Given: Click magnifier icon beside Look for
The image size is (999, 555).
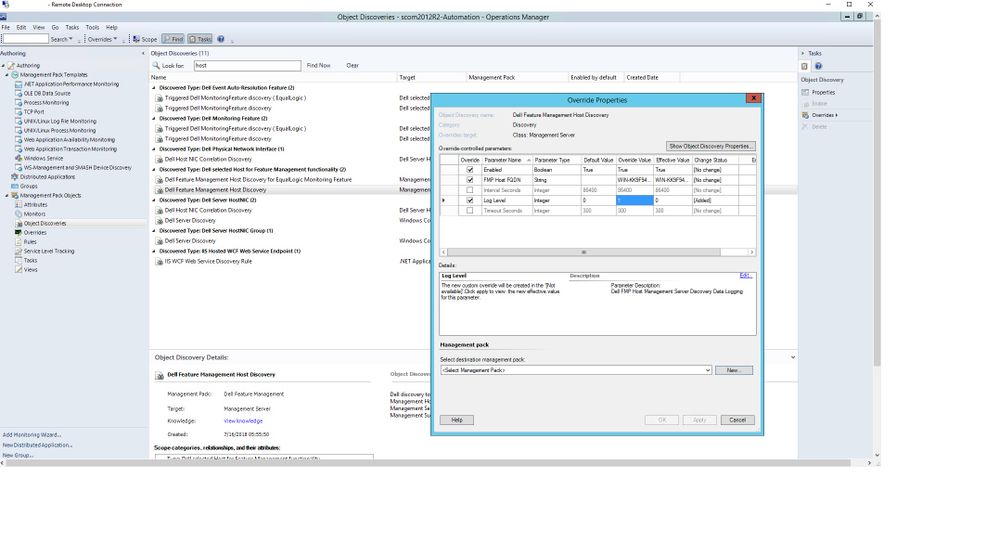Looking at the screenshot, I should [155, 65].
